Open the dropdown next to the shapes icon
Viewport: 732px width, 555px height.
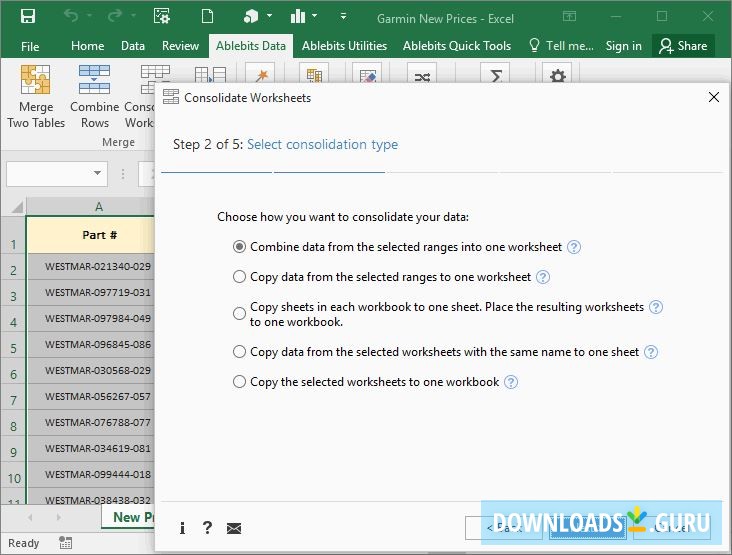click(269, 16)
